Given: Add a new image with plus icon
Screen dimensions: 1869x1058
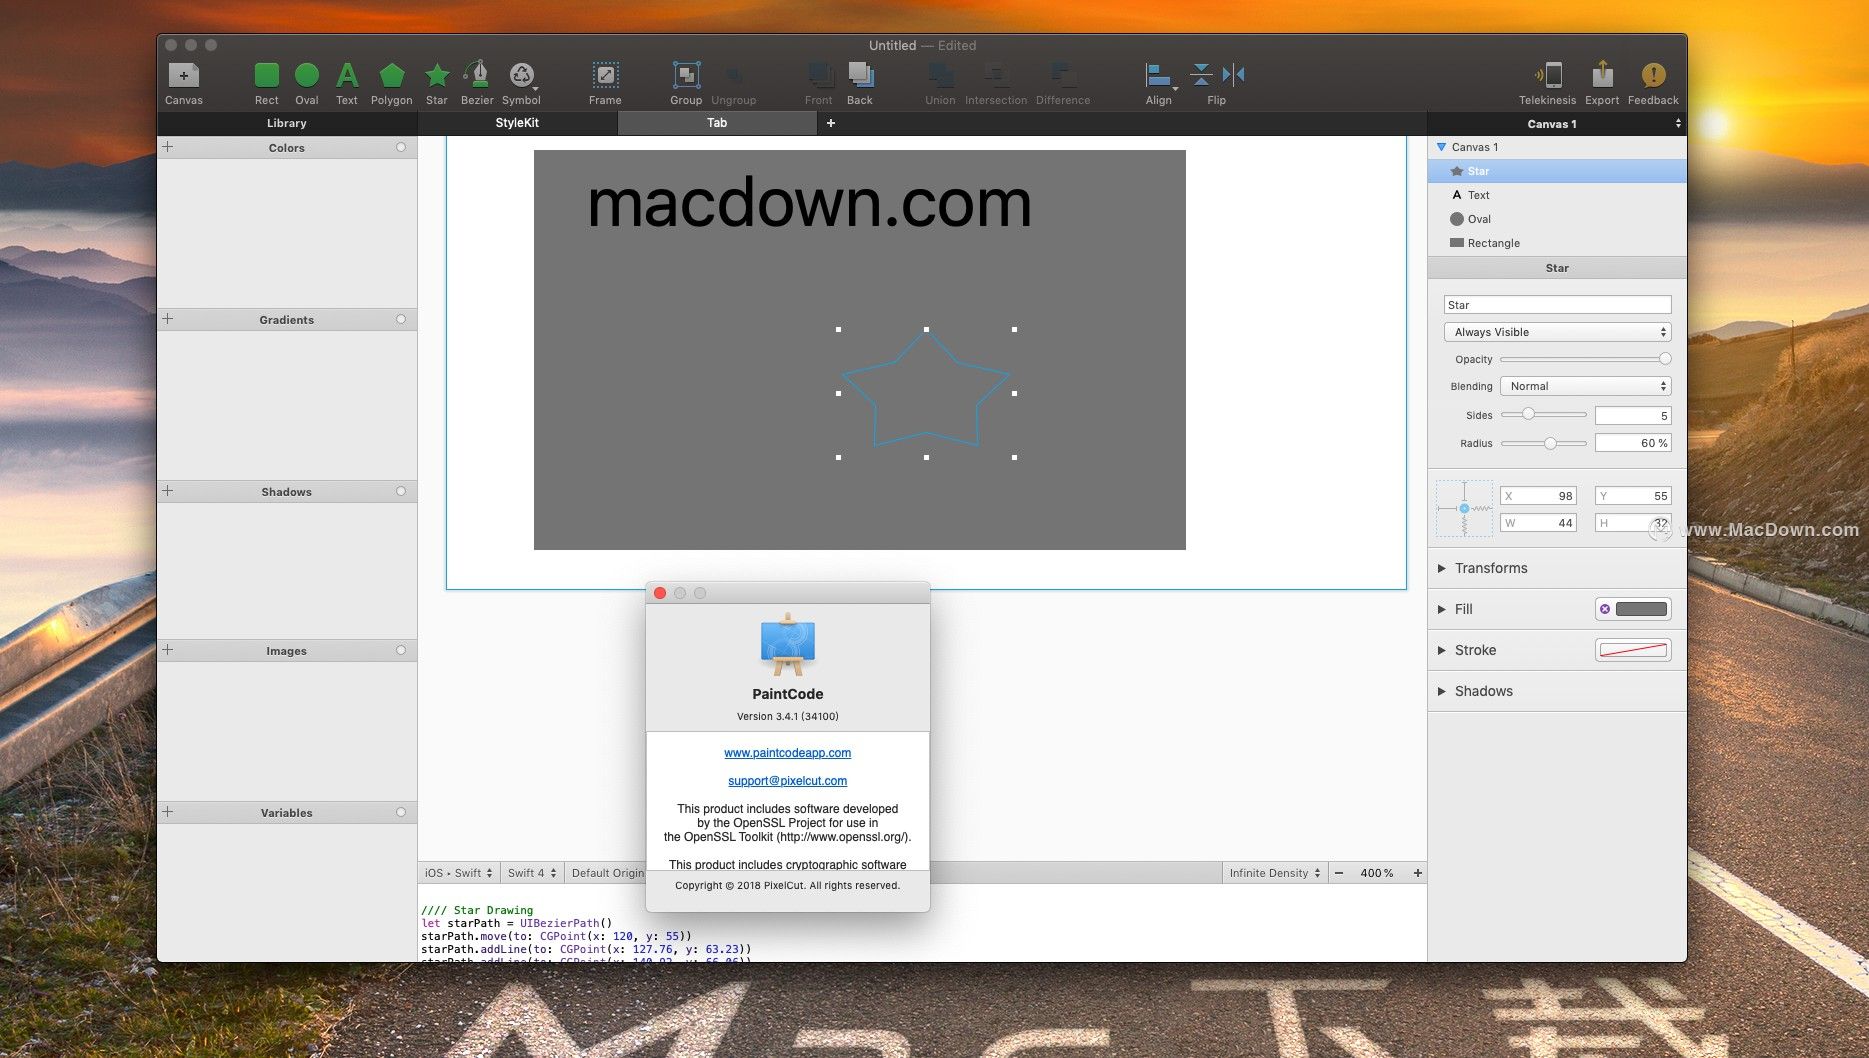Looking at the screenshot, I should coord(168,650).
